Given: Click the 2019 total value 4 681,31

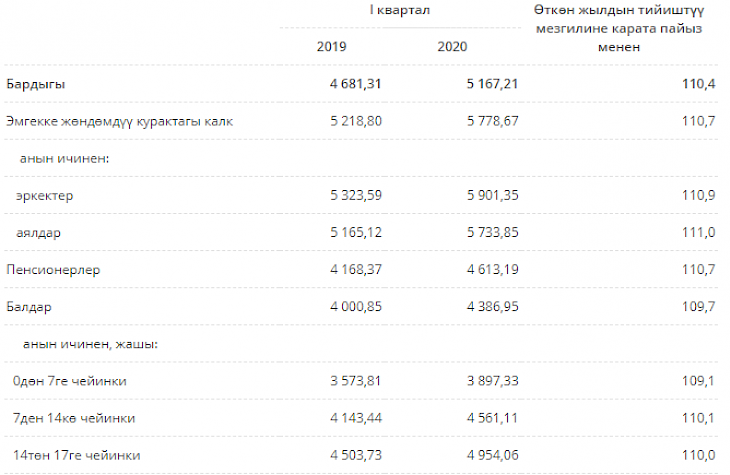Looking at the screenshot, I should 355,84.
